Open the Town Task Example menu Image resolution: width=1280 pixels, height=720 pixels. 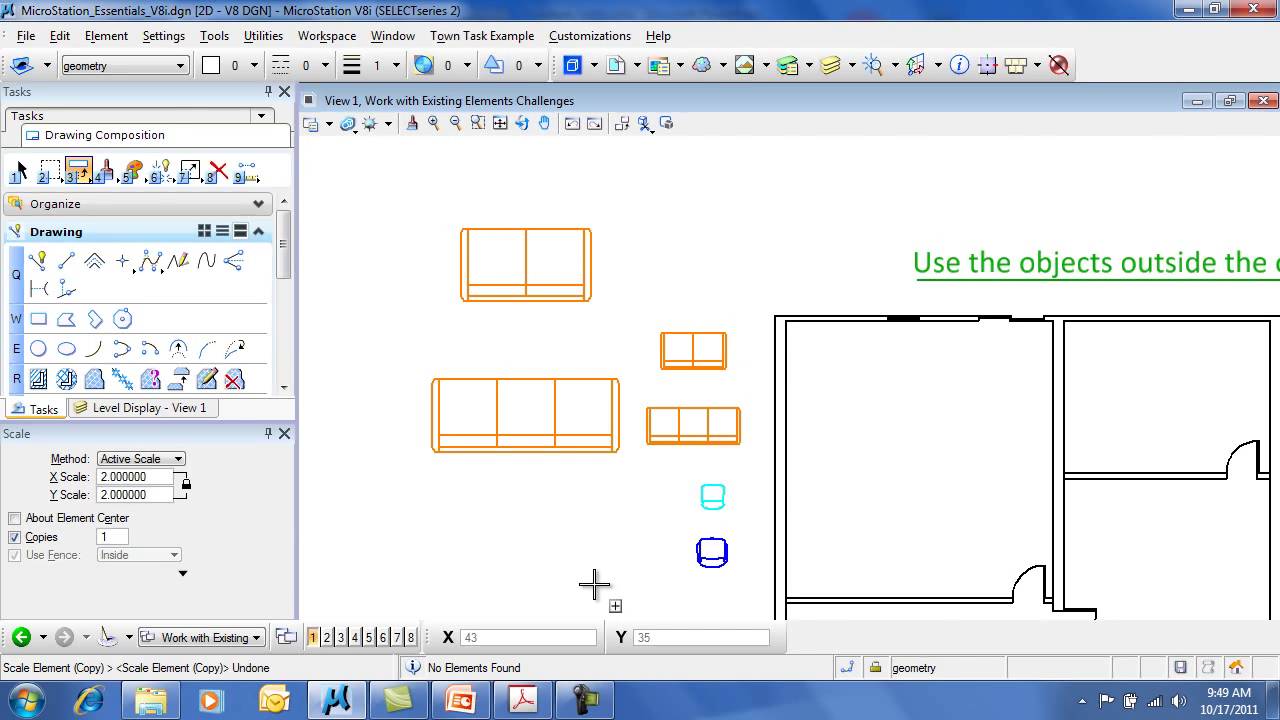coord(482,35)
